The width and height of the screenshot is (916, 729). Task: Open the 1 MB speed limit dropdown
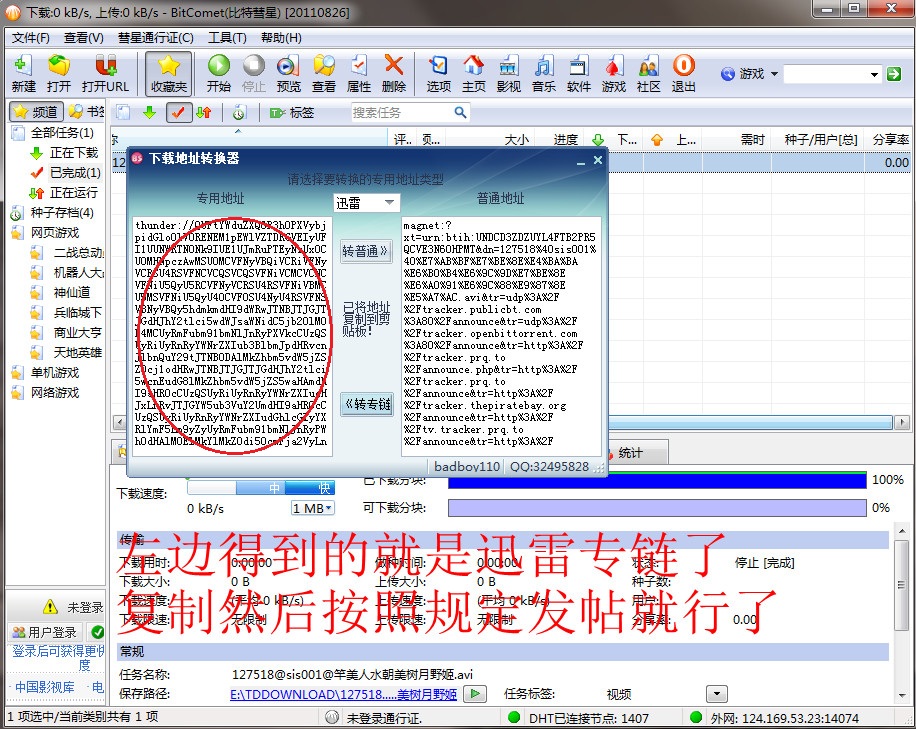click(313, 508)
